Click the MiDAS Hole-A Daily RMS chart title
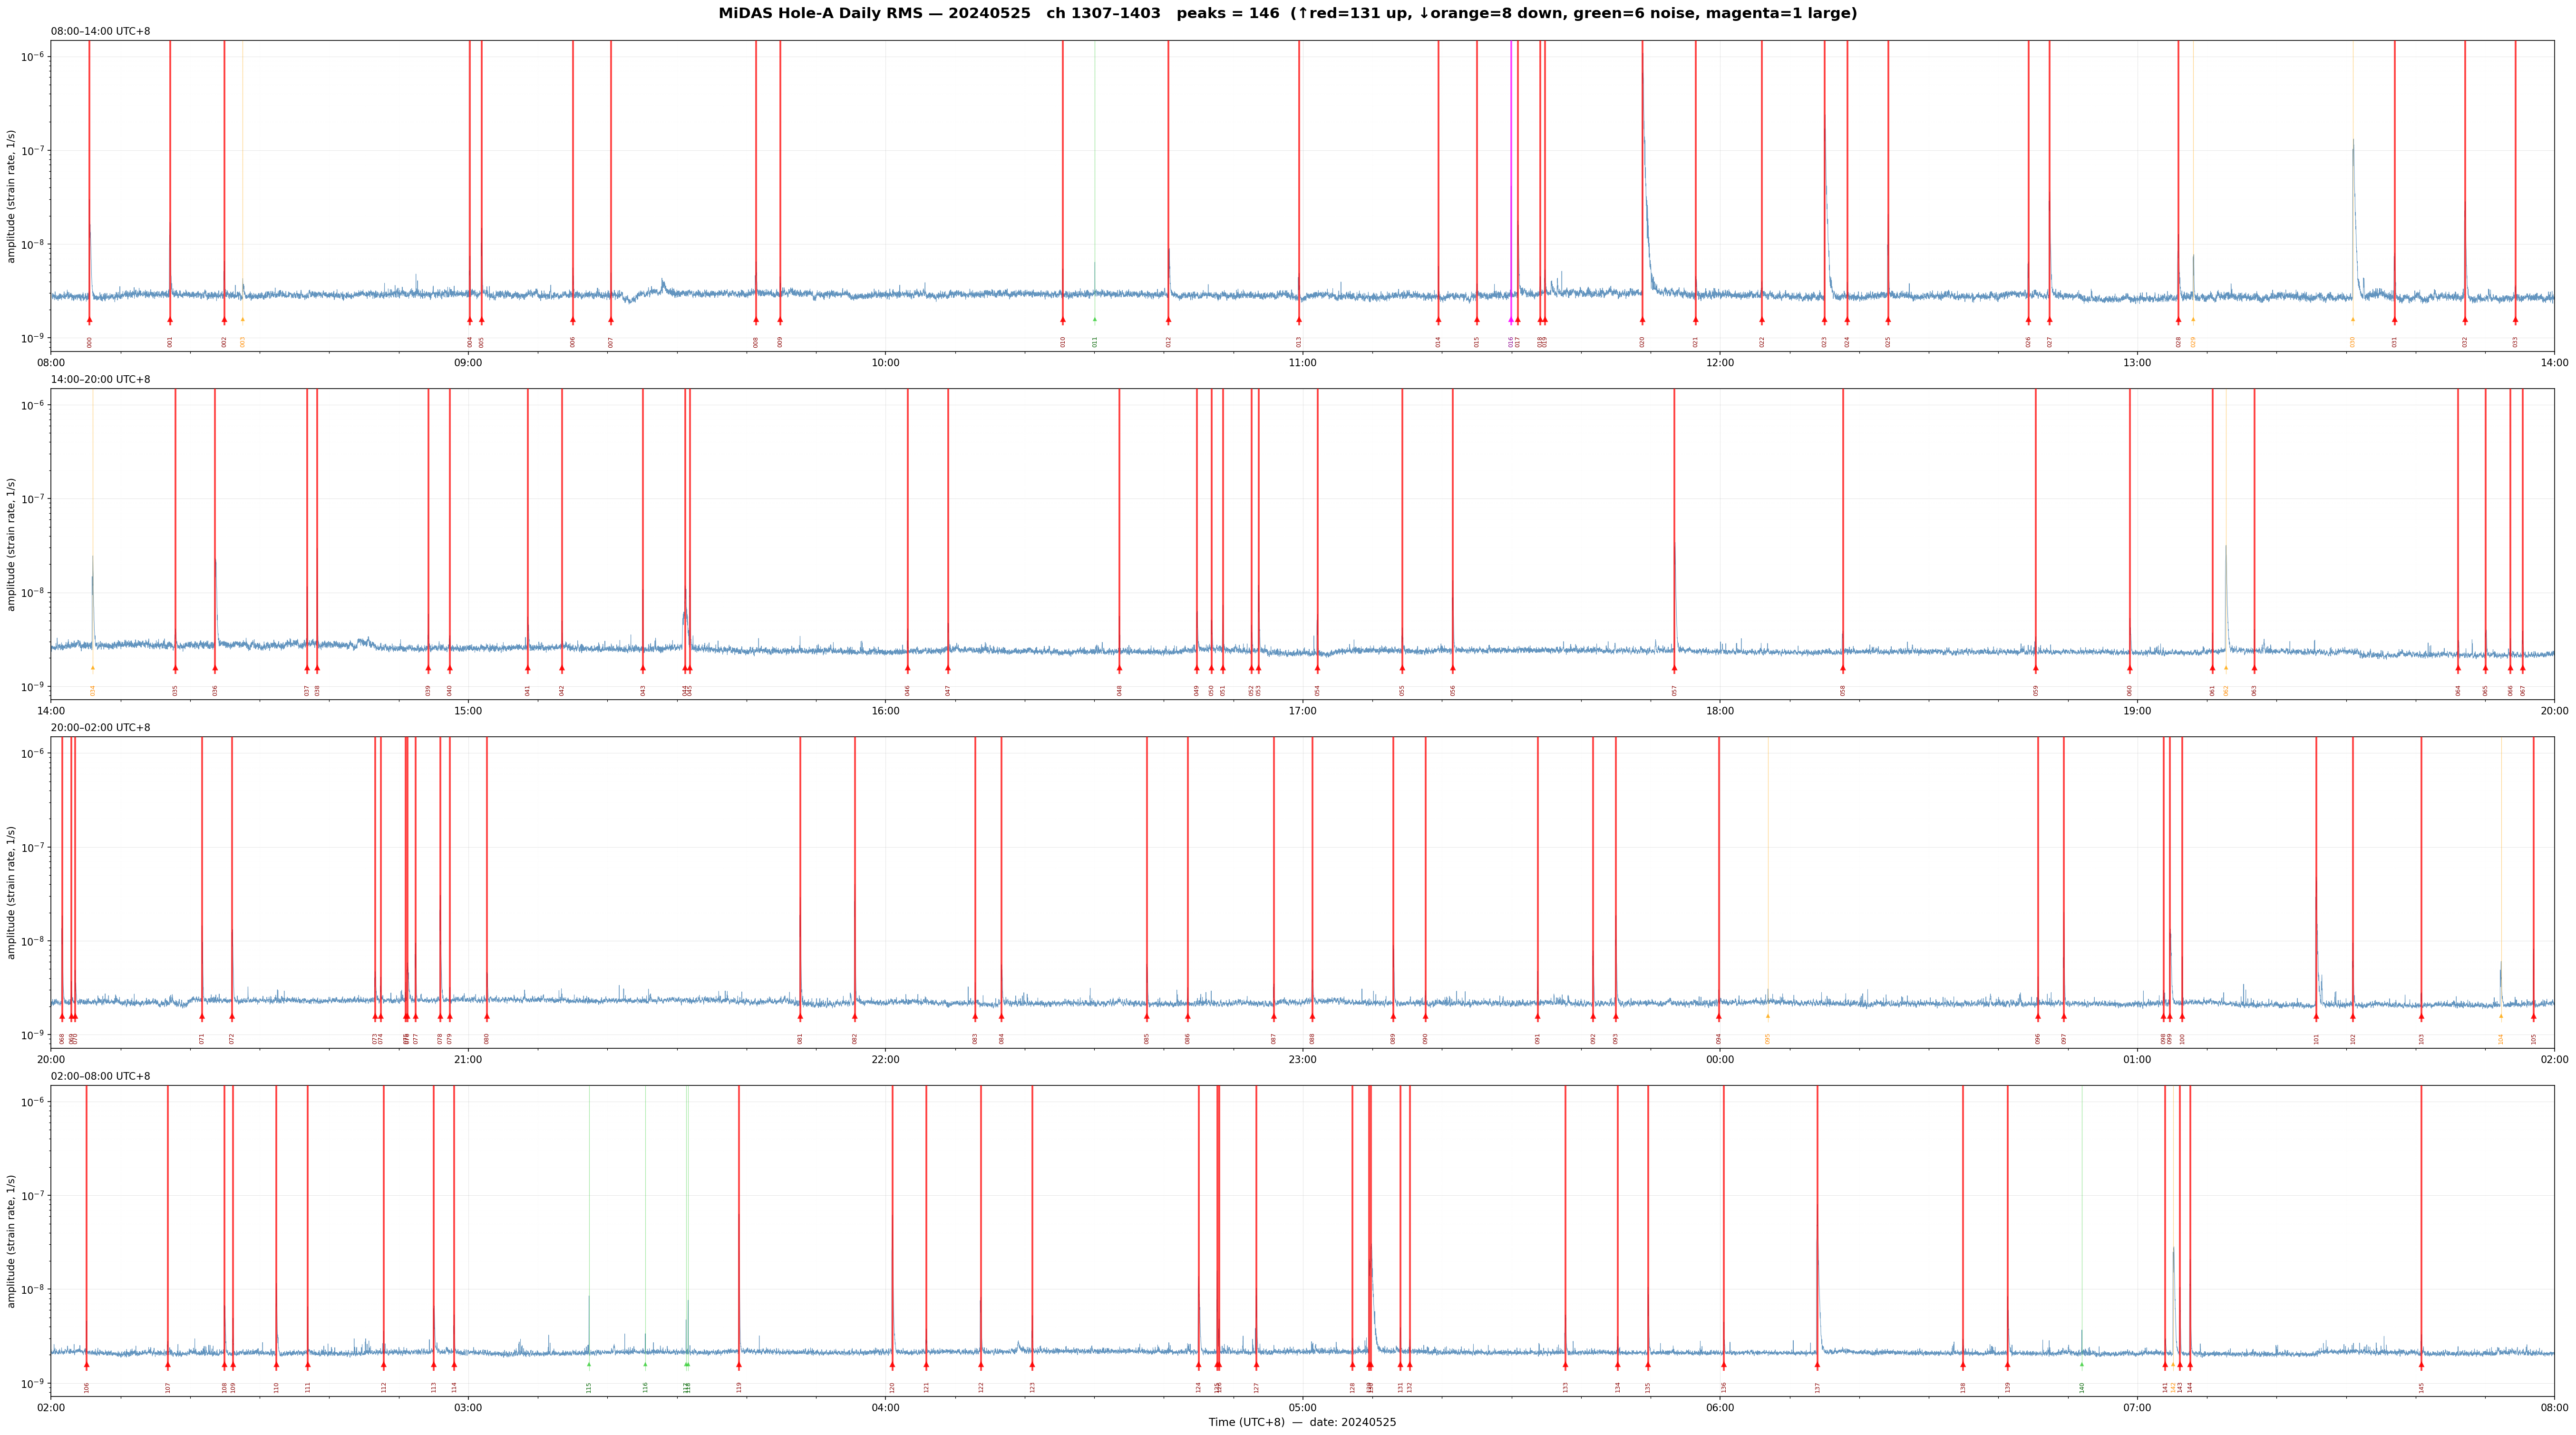2576x1435 pixels. pos(1288,14)
